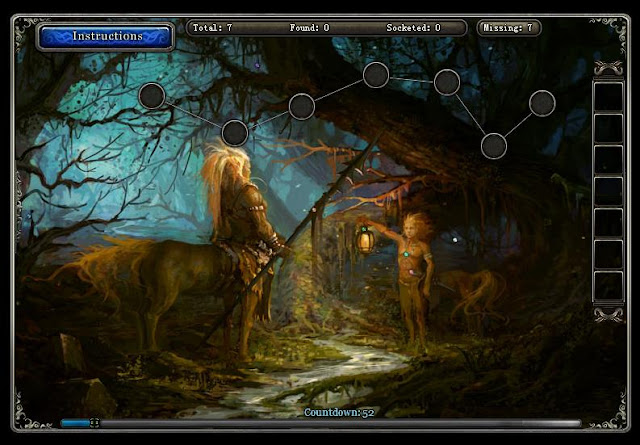Select the fifth inventory slot from the top

point(608,222)
